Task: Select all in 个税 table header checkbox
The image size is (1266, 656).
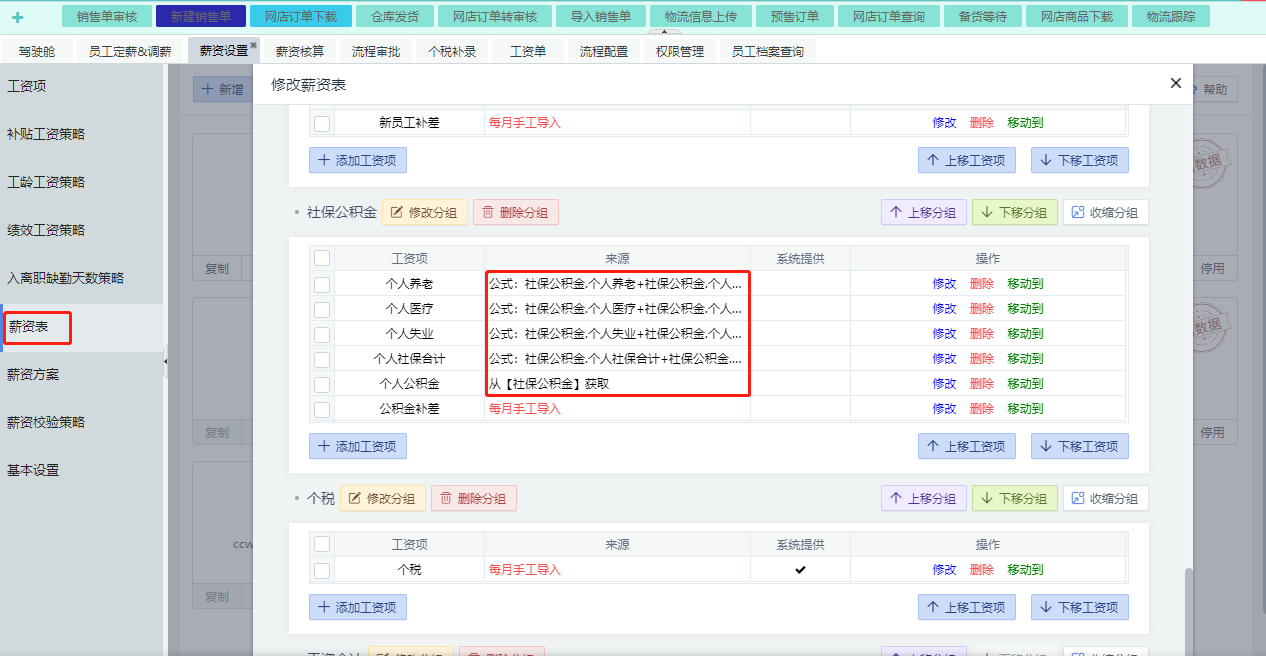Action: [322, 544]
